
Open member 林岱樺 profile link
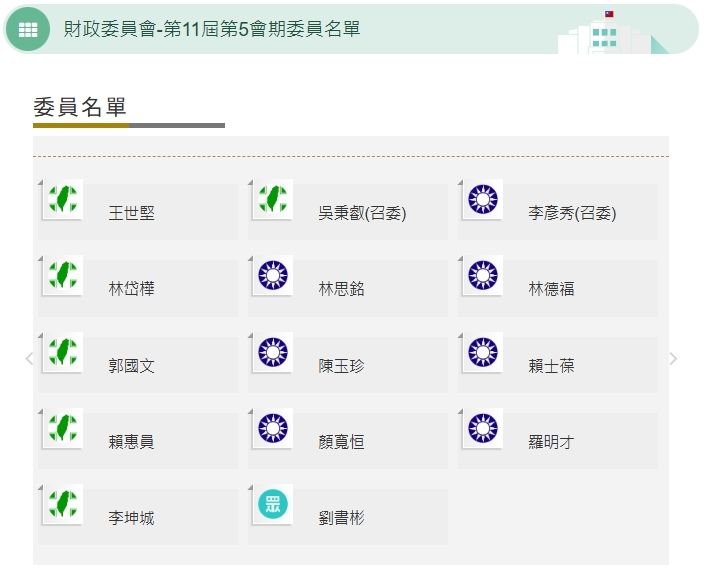[x=131, y=289]
